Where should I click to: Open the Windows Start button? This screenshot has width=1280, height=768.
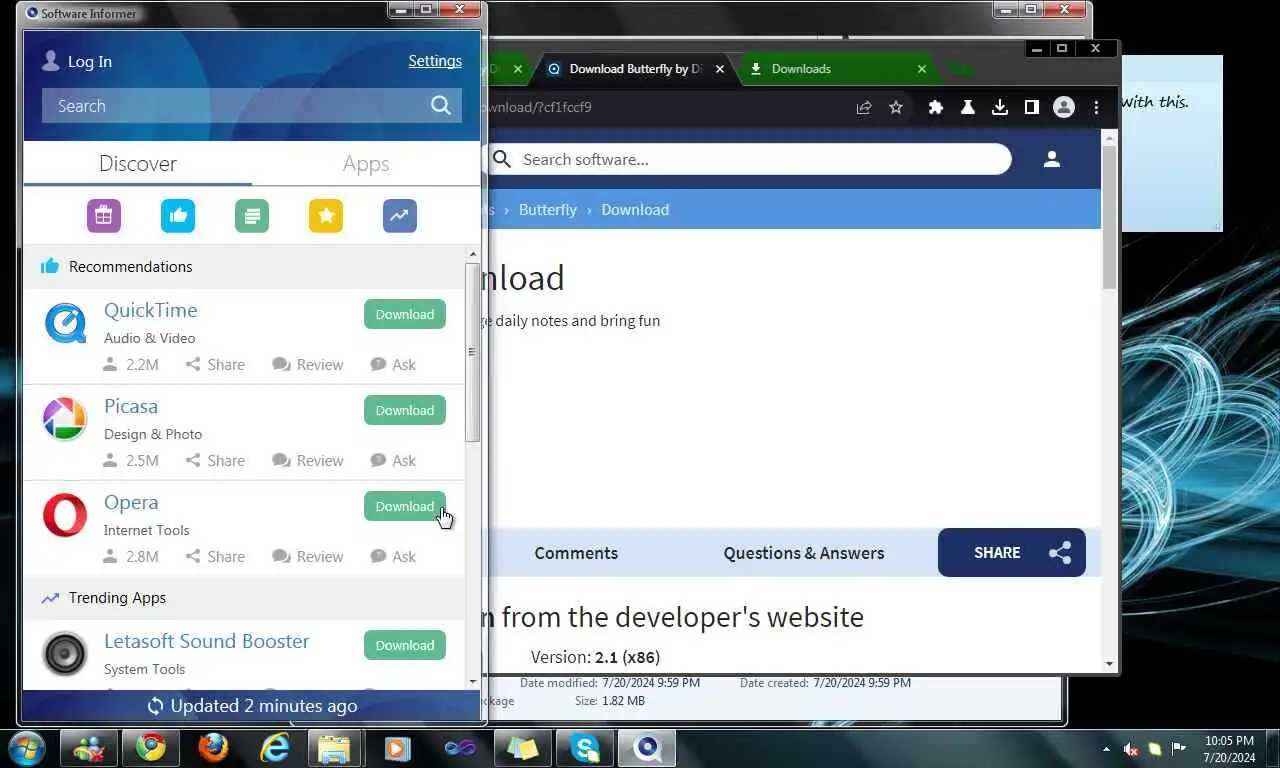tap(26, 748)
